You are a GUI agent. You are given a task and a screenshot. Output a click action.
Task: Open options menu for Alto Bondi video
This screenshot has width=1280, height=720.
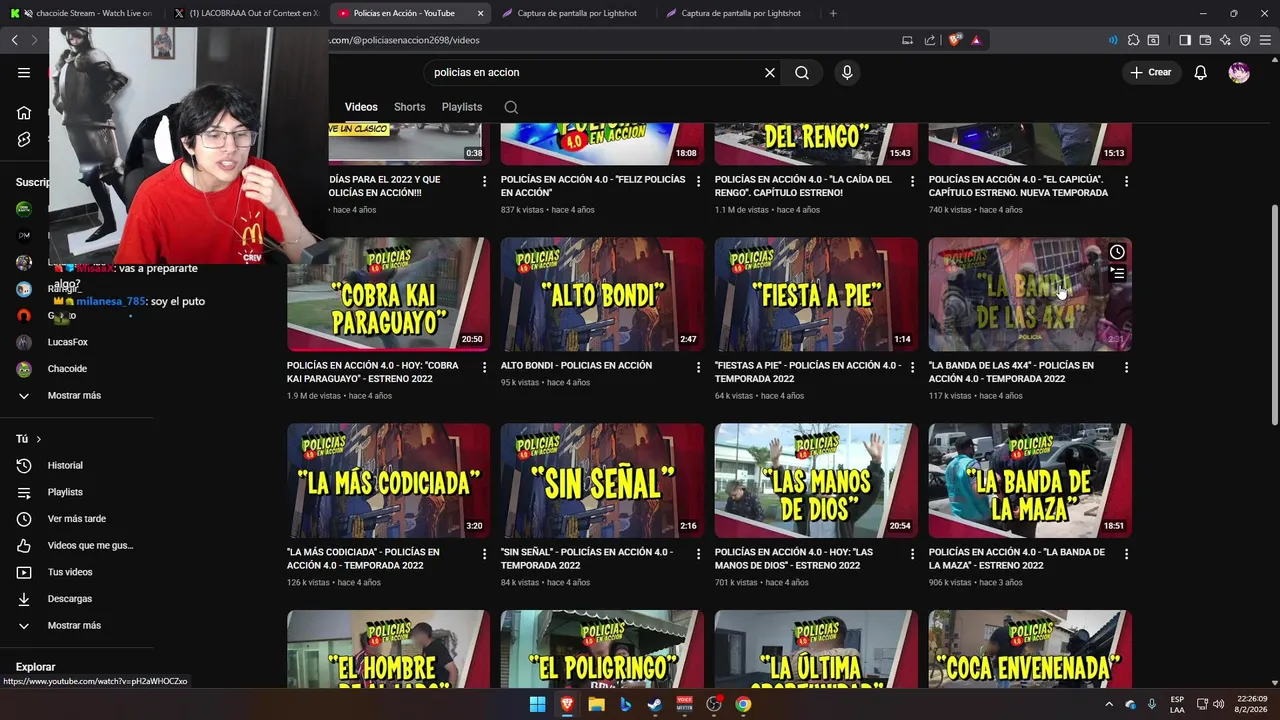pyautogui.click(x=698, y=367)
